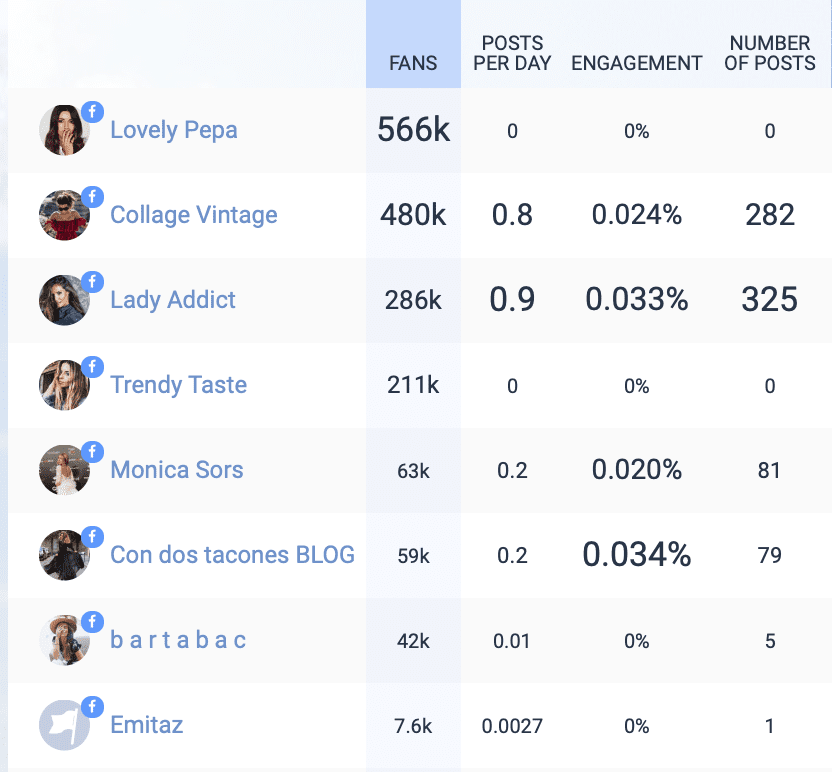Click the Facebook badge on Lovely Pepa's avatar
832x772 pixels.
(93, 113)
